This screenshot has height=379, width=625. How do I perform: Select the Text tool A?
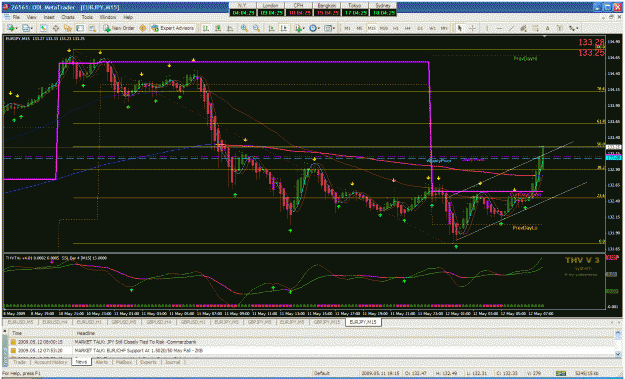tap(548, 28)
